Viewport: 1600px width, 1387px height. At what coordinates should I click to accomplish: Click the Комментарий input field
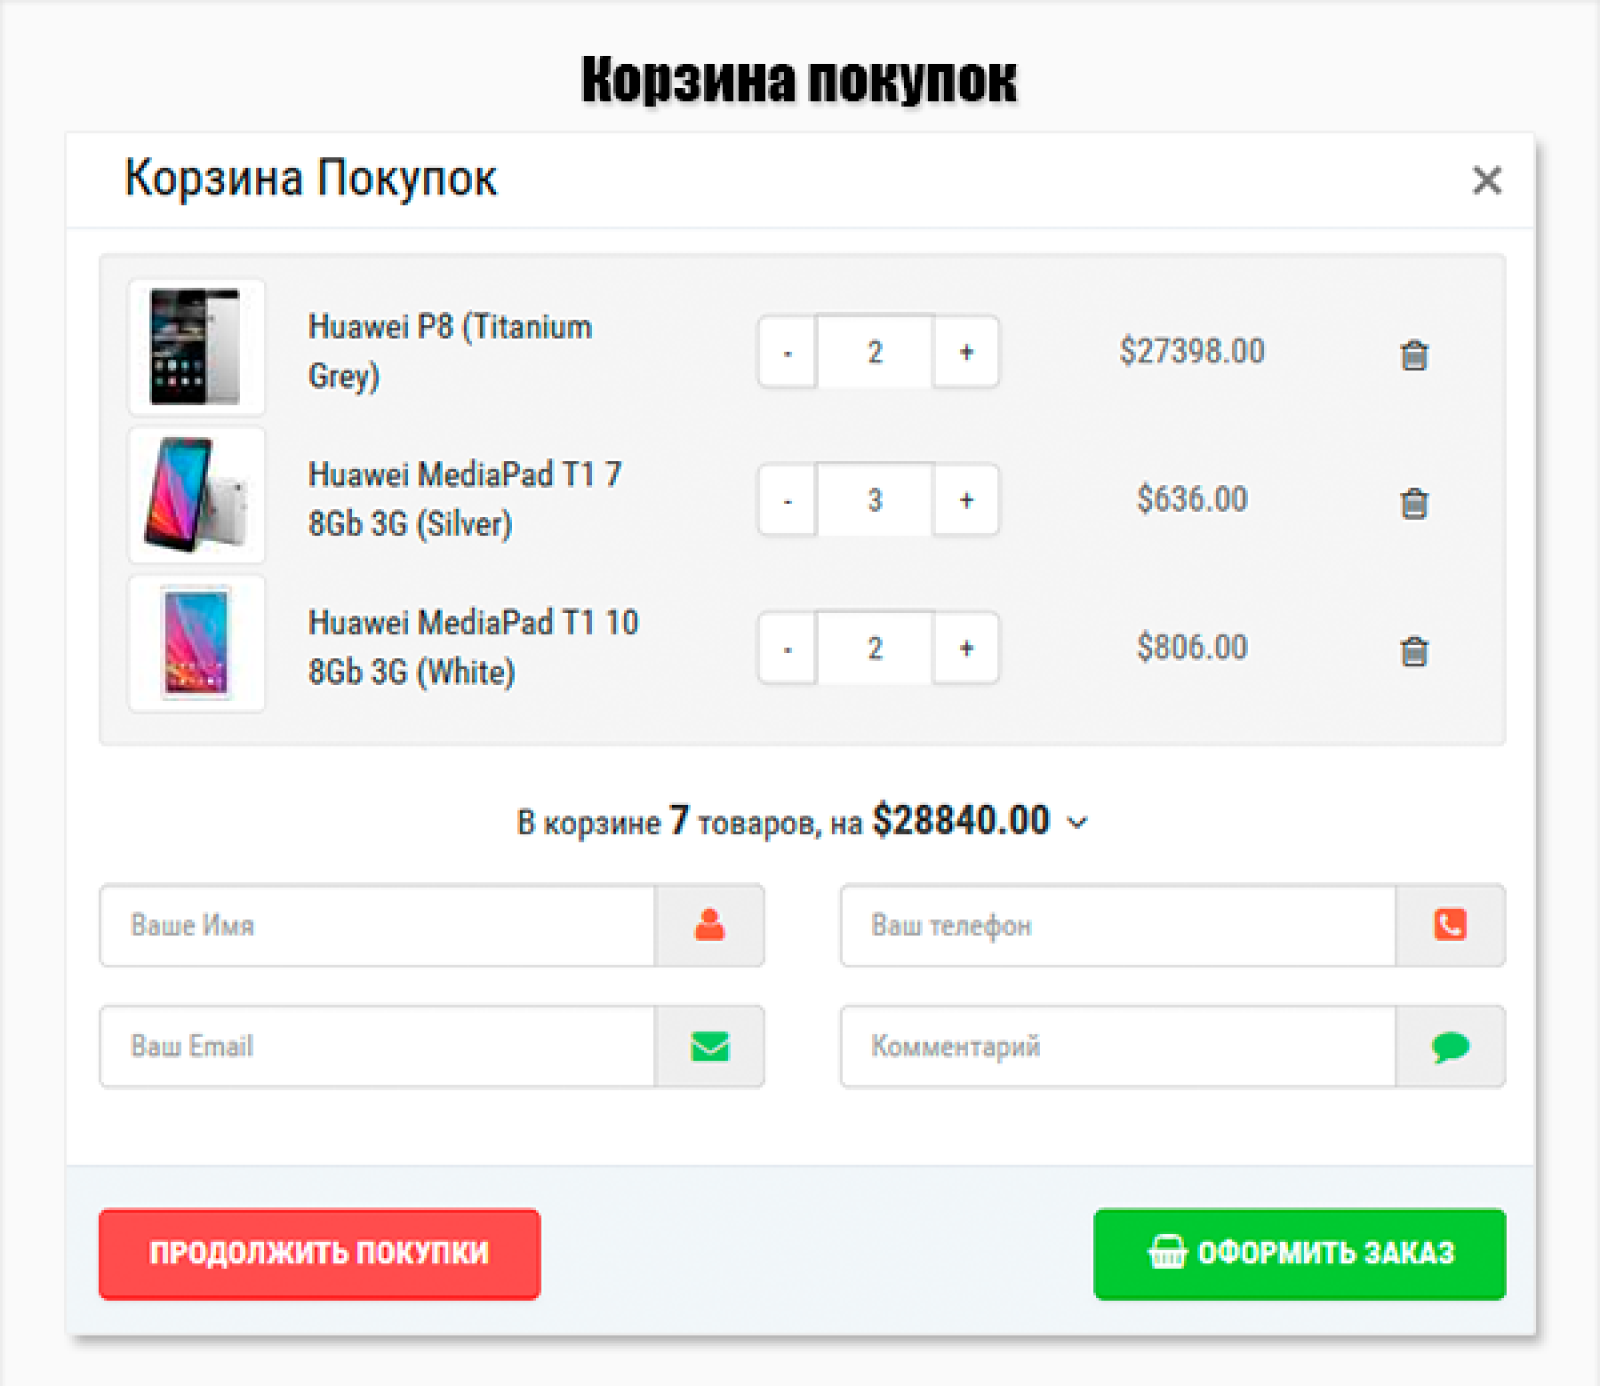1118,1046
